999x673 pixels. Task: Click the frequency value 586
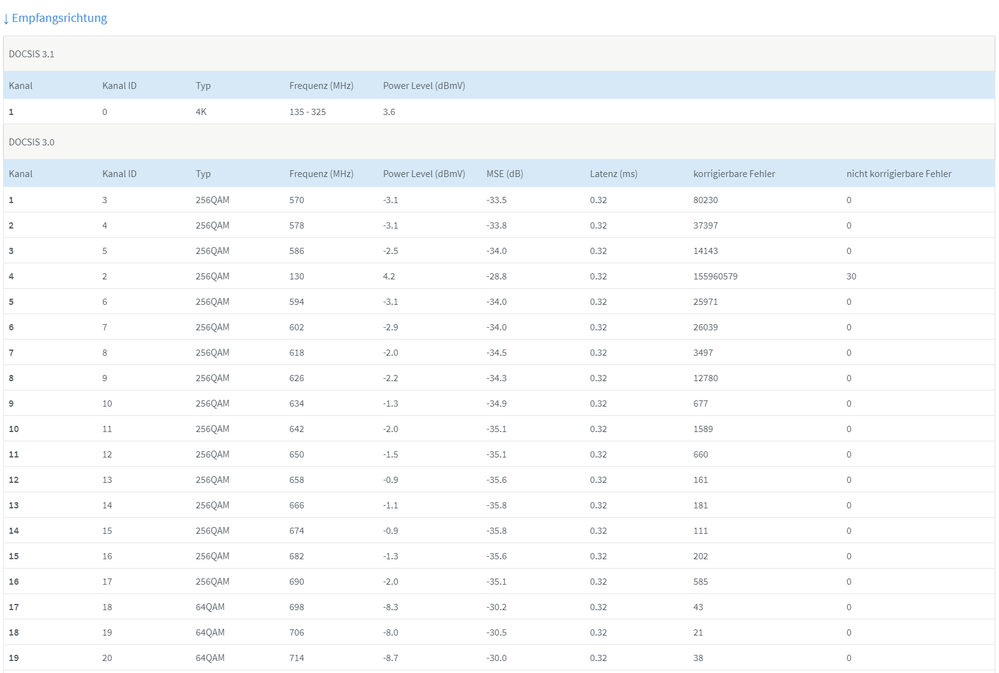[297, 251]
